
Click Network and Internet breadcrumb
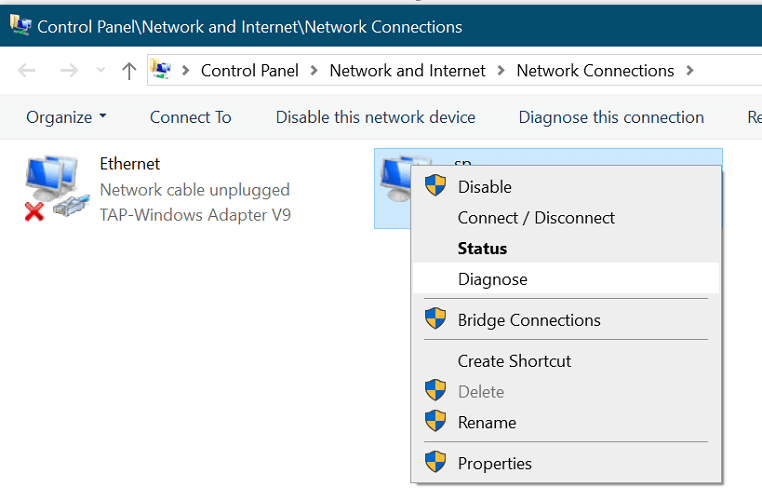pos(407,71)
